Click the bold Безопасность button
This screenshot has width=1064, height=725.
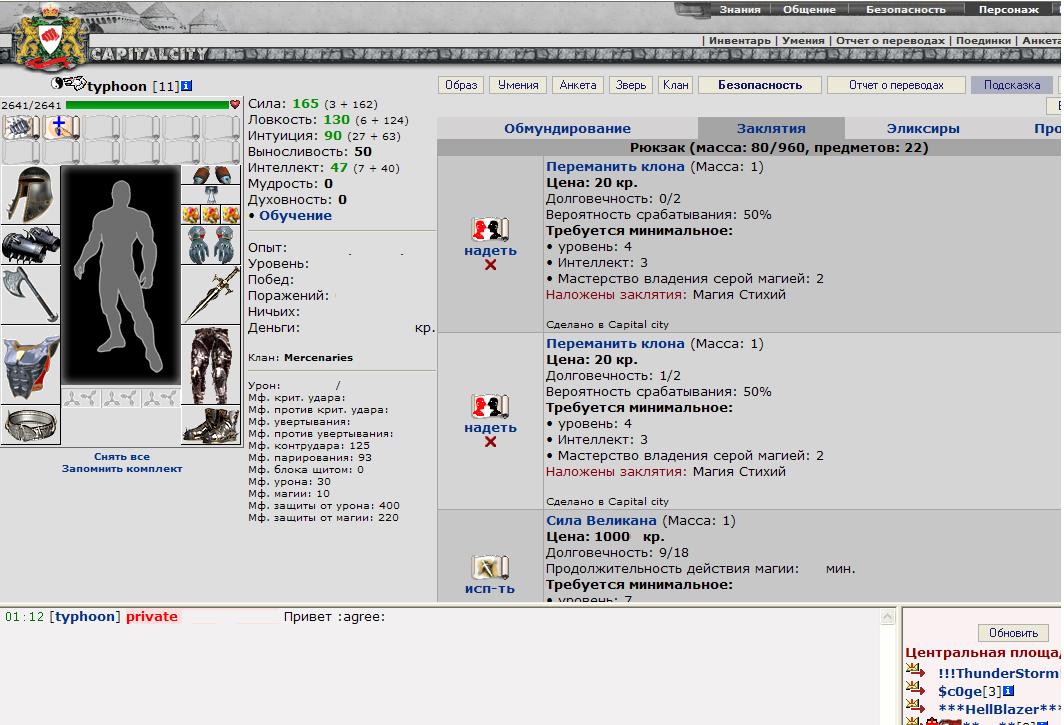[x=760, y=85]
